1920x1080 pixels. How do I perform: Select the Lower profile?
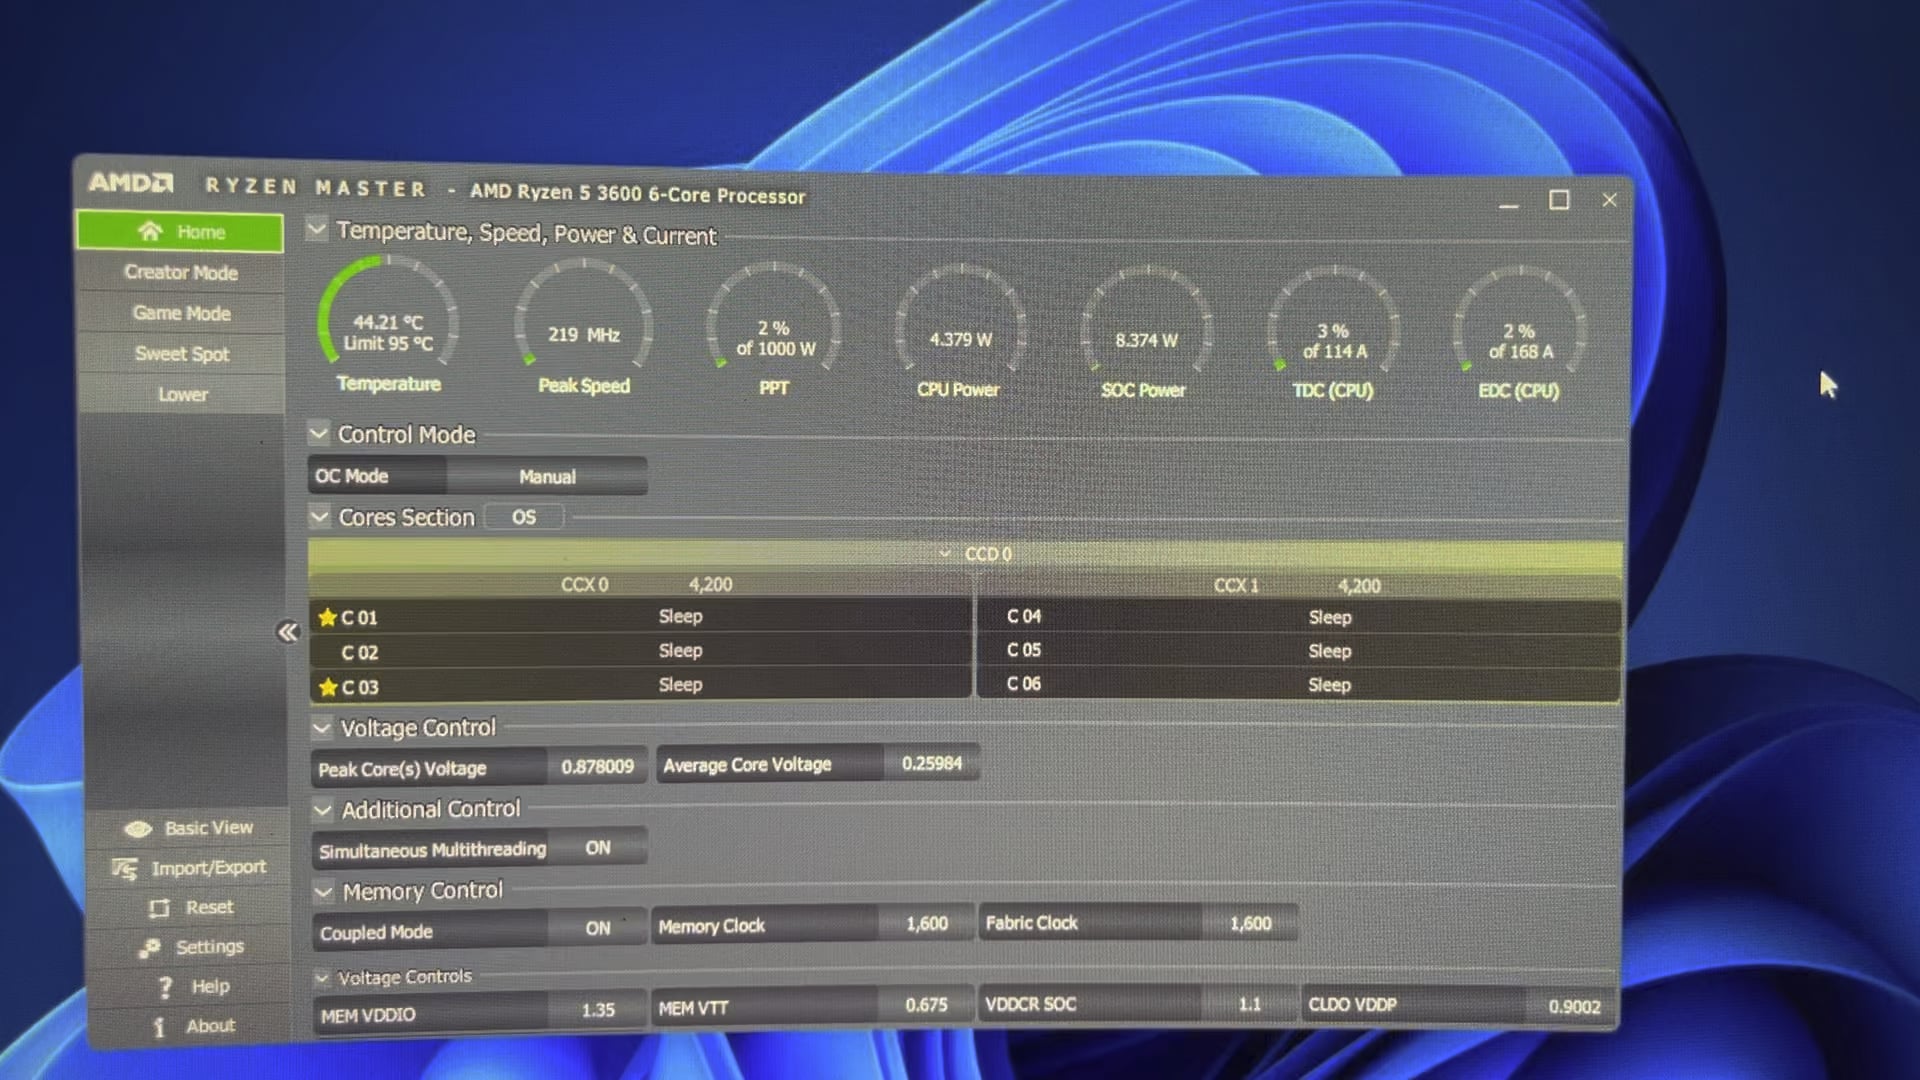tap(183, 394)
